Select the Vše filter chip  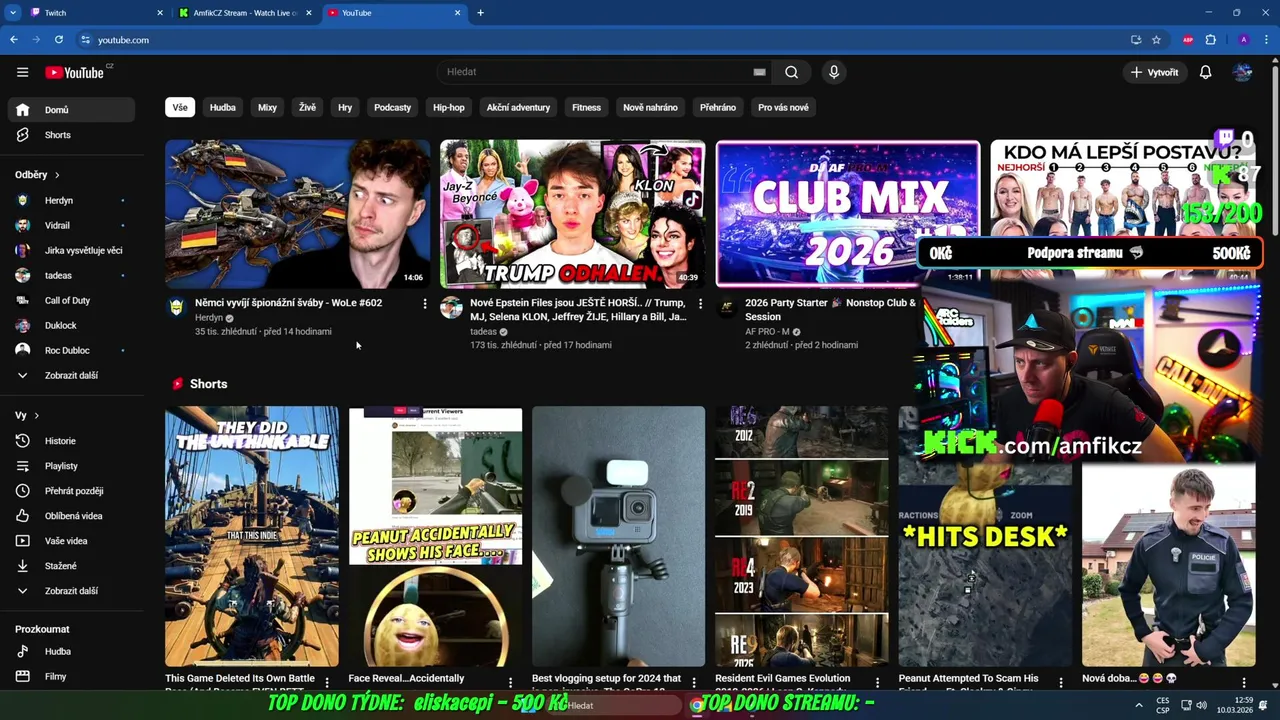[x=179, y=107]
